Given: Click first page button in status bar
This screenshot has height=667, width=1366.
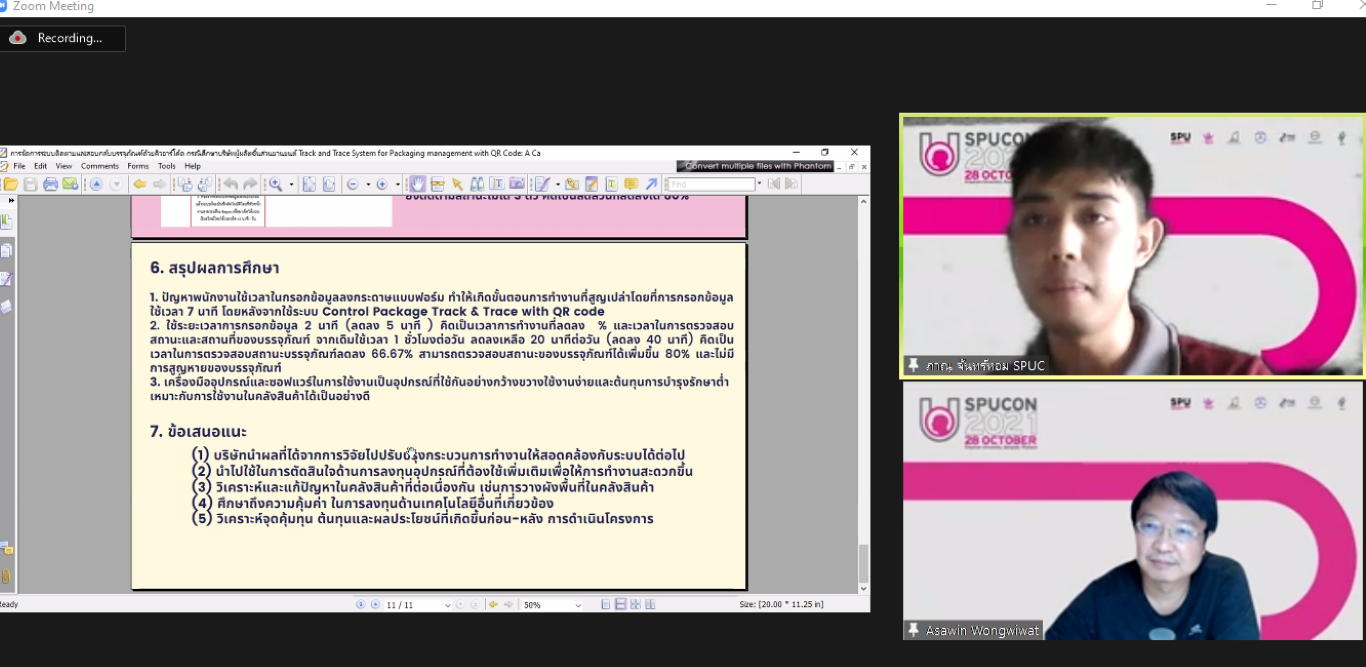Looking at the screenshot, I should [x=361, y=605].
